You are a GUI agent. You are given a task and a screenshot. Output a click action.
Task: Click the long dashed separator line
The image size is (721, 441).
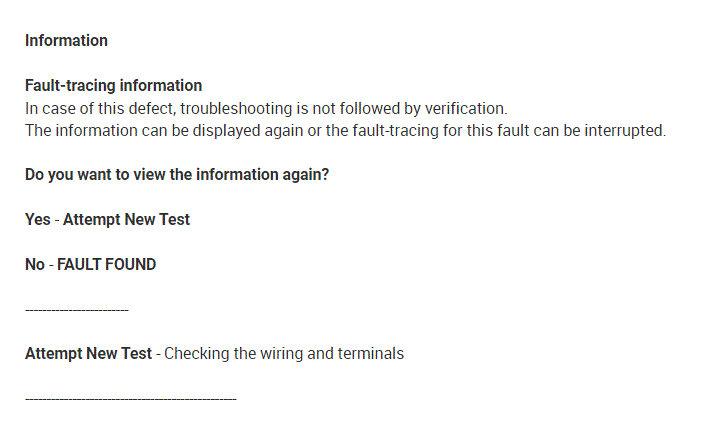[130, 399]
